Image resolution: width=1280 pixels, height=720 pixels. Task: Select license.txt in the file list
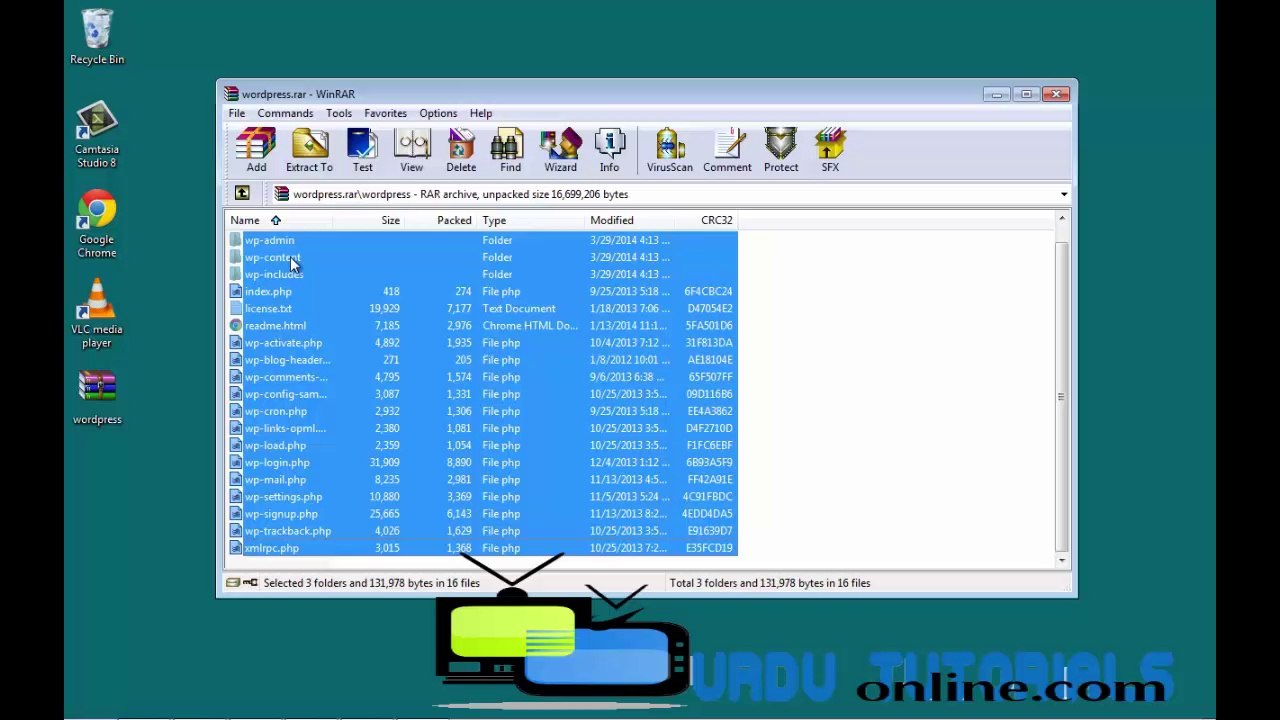482,308
